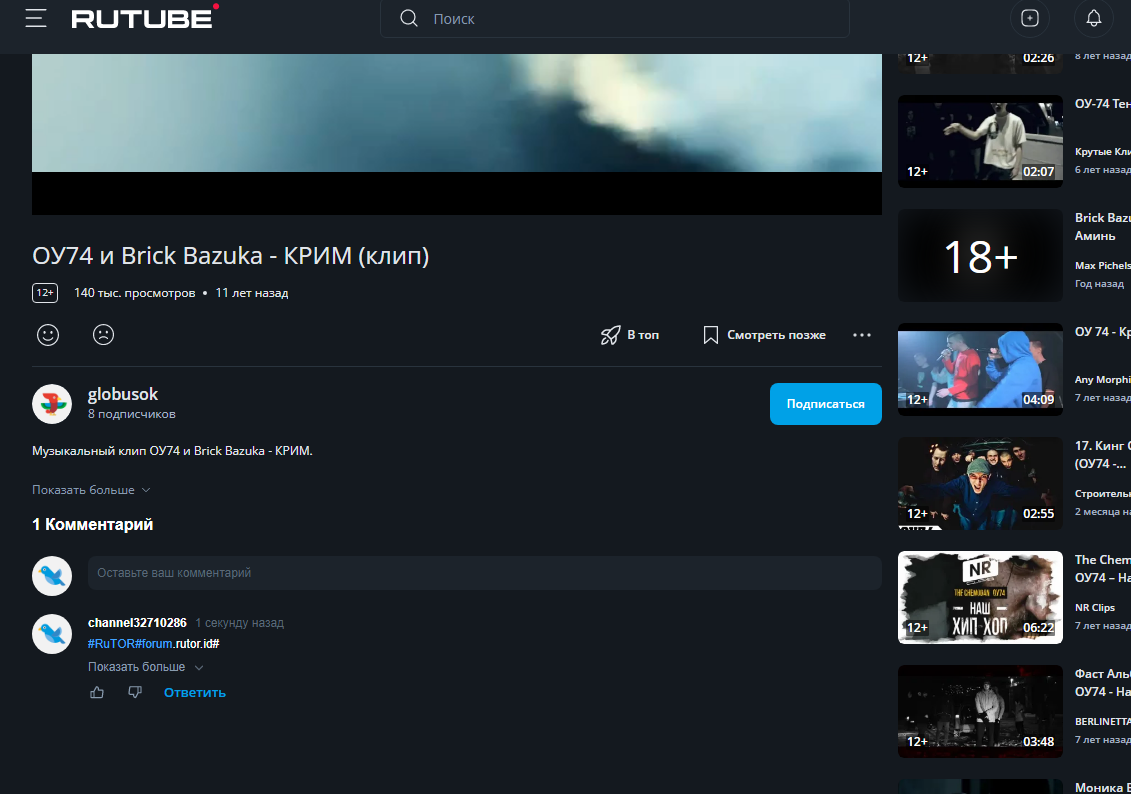Like the video with smiley icon

48,335
